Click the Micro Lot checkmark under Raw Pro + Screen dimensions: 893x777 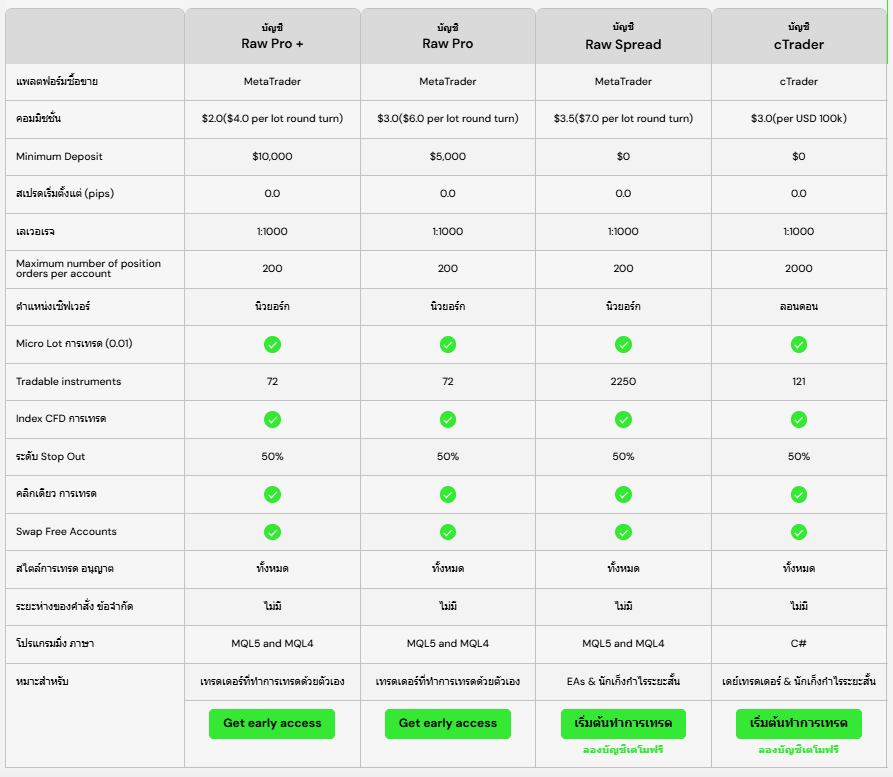[x=272, y=344]
